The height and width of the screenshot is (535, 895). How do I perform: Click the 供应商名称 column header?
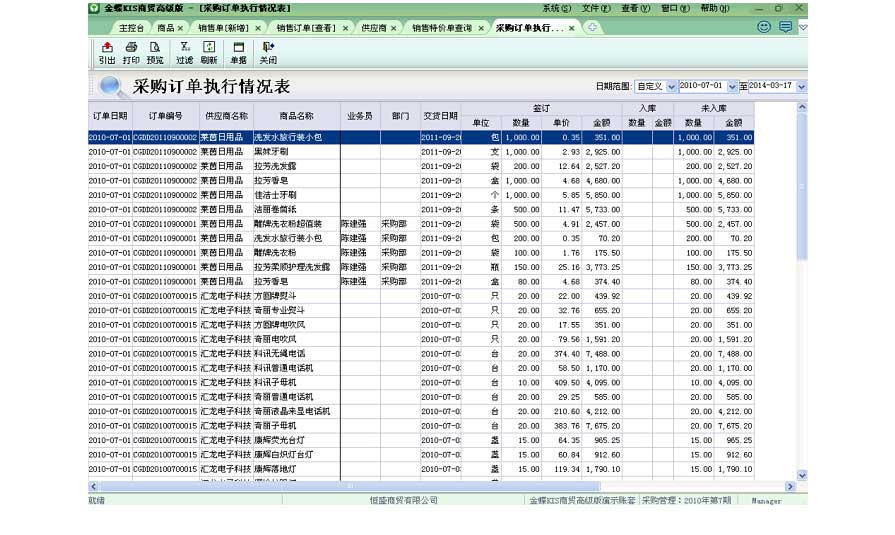pyautogui.click(x=225, y=116)
